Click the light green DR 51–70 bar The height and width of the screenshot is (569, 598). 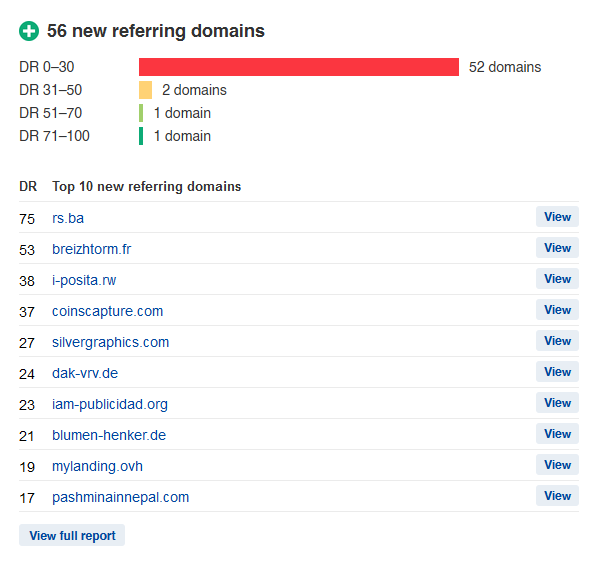[x=141, y=113]
